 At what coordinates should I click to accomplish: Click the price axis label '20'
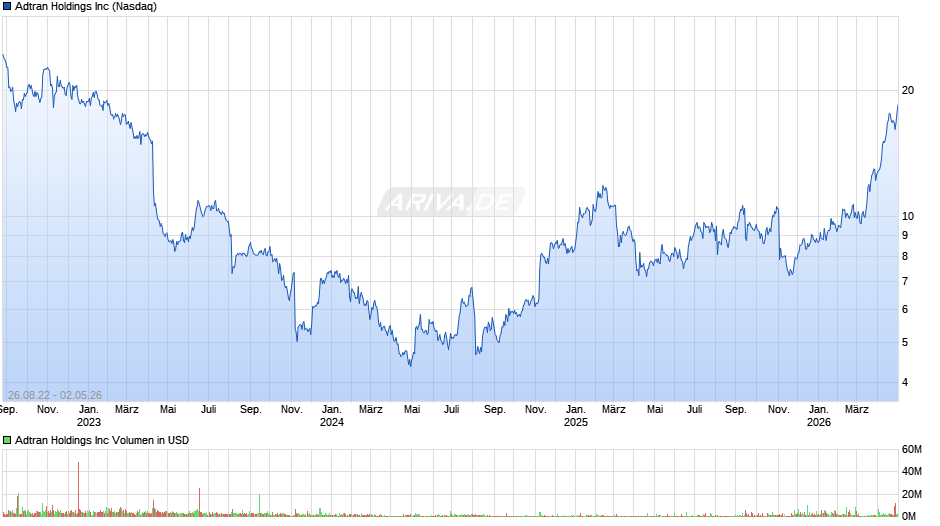pos(908,91)
